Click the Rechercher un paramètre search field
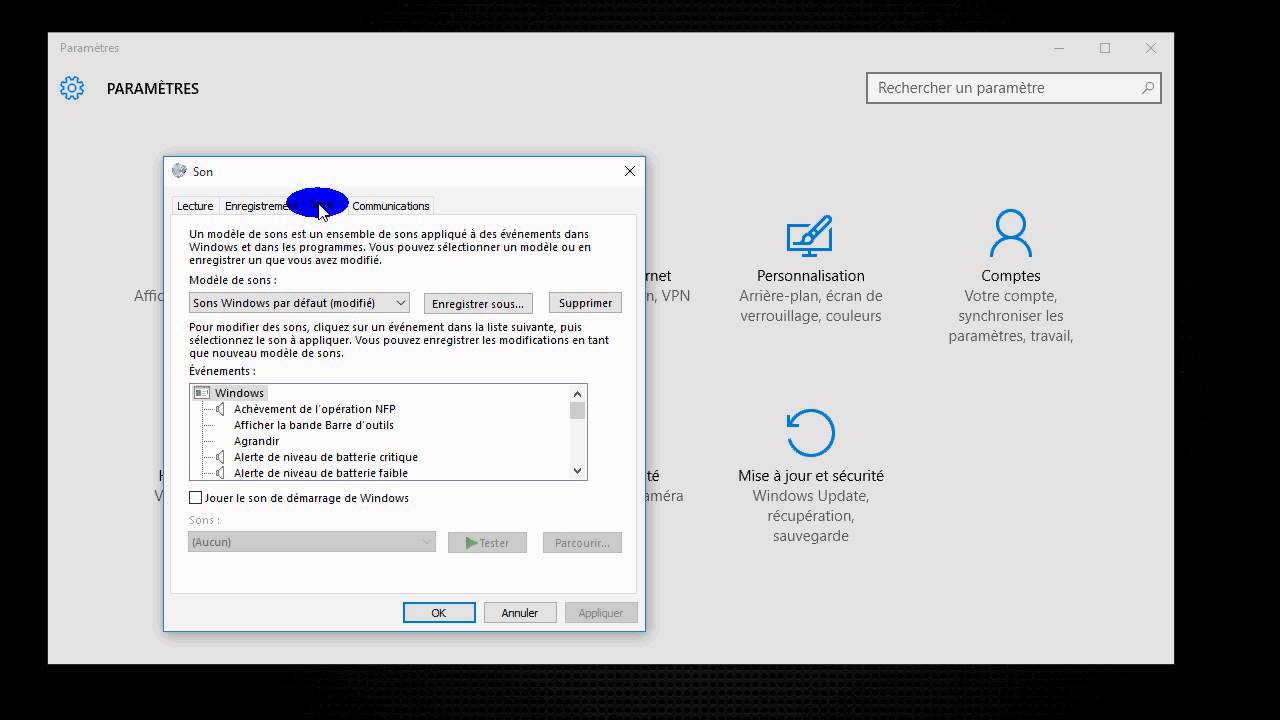The width and height of the screenshot is (1280, 720). coord(1014,88)
